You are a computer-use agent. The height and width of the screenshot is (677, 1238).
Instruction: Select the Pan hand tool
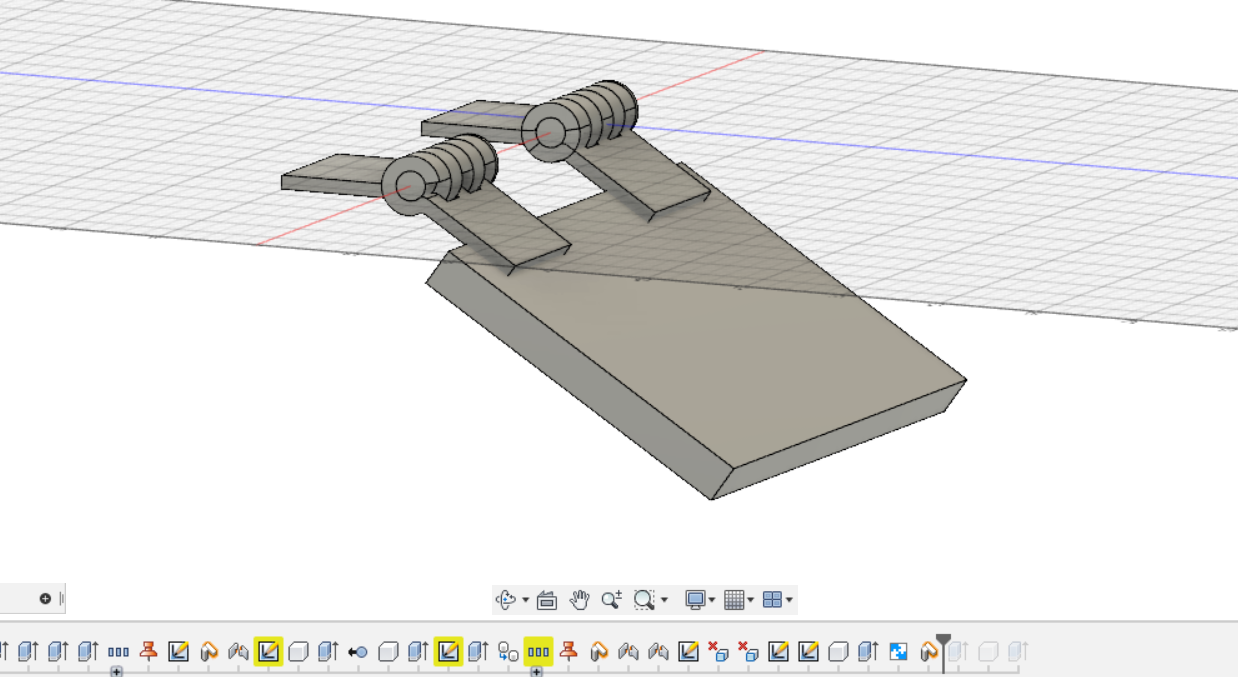(x=579, y=600)
